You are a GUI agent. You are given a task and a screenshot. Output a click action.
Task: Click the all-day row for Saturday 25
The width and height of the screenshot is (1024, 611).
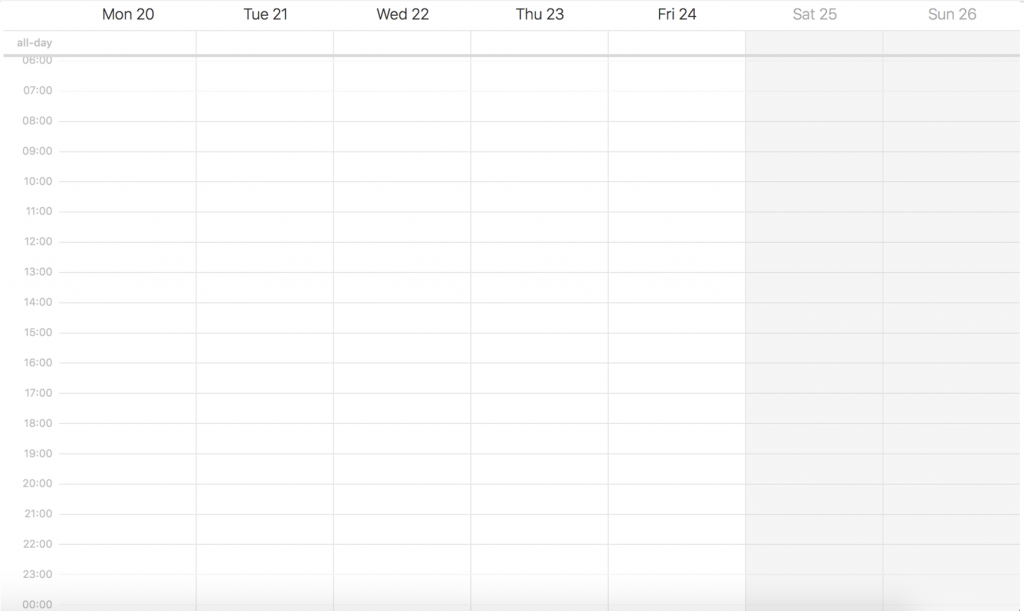(814, 43)
